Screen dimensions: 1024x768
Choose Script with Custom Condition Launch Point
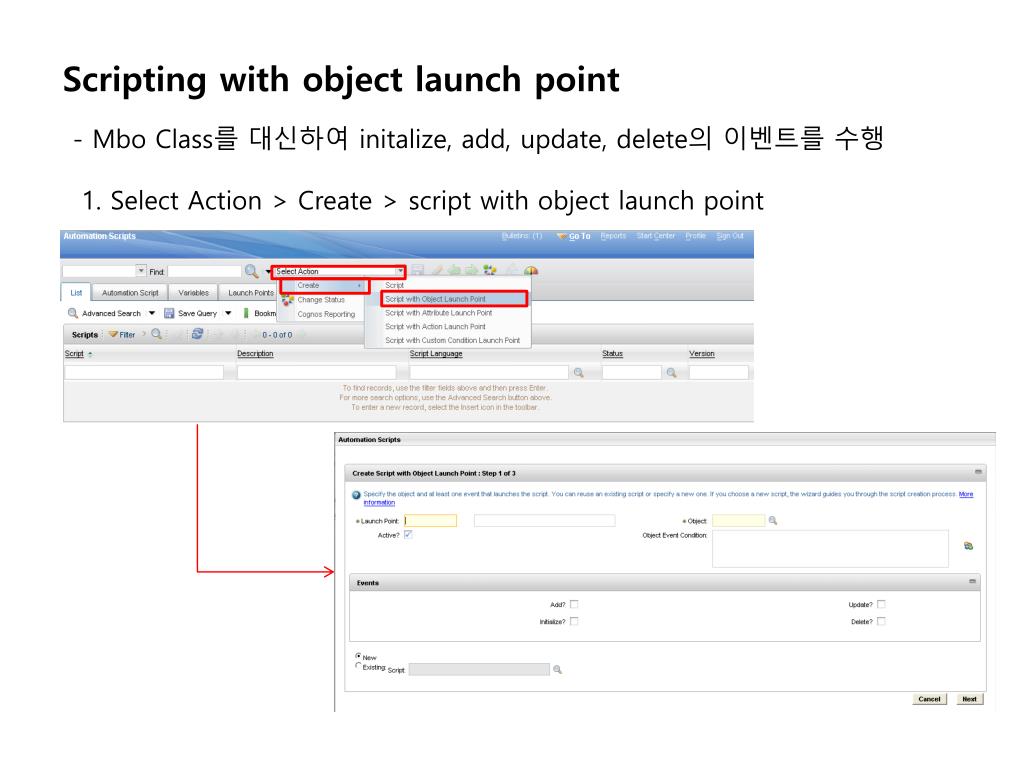453,340
